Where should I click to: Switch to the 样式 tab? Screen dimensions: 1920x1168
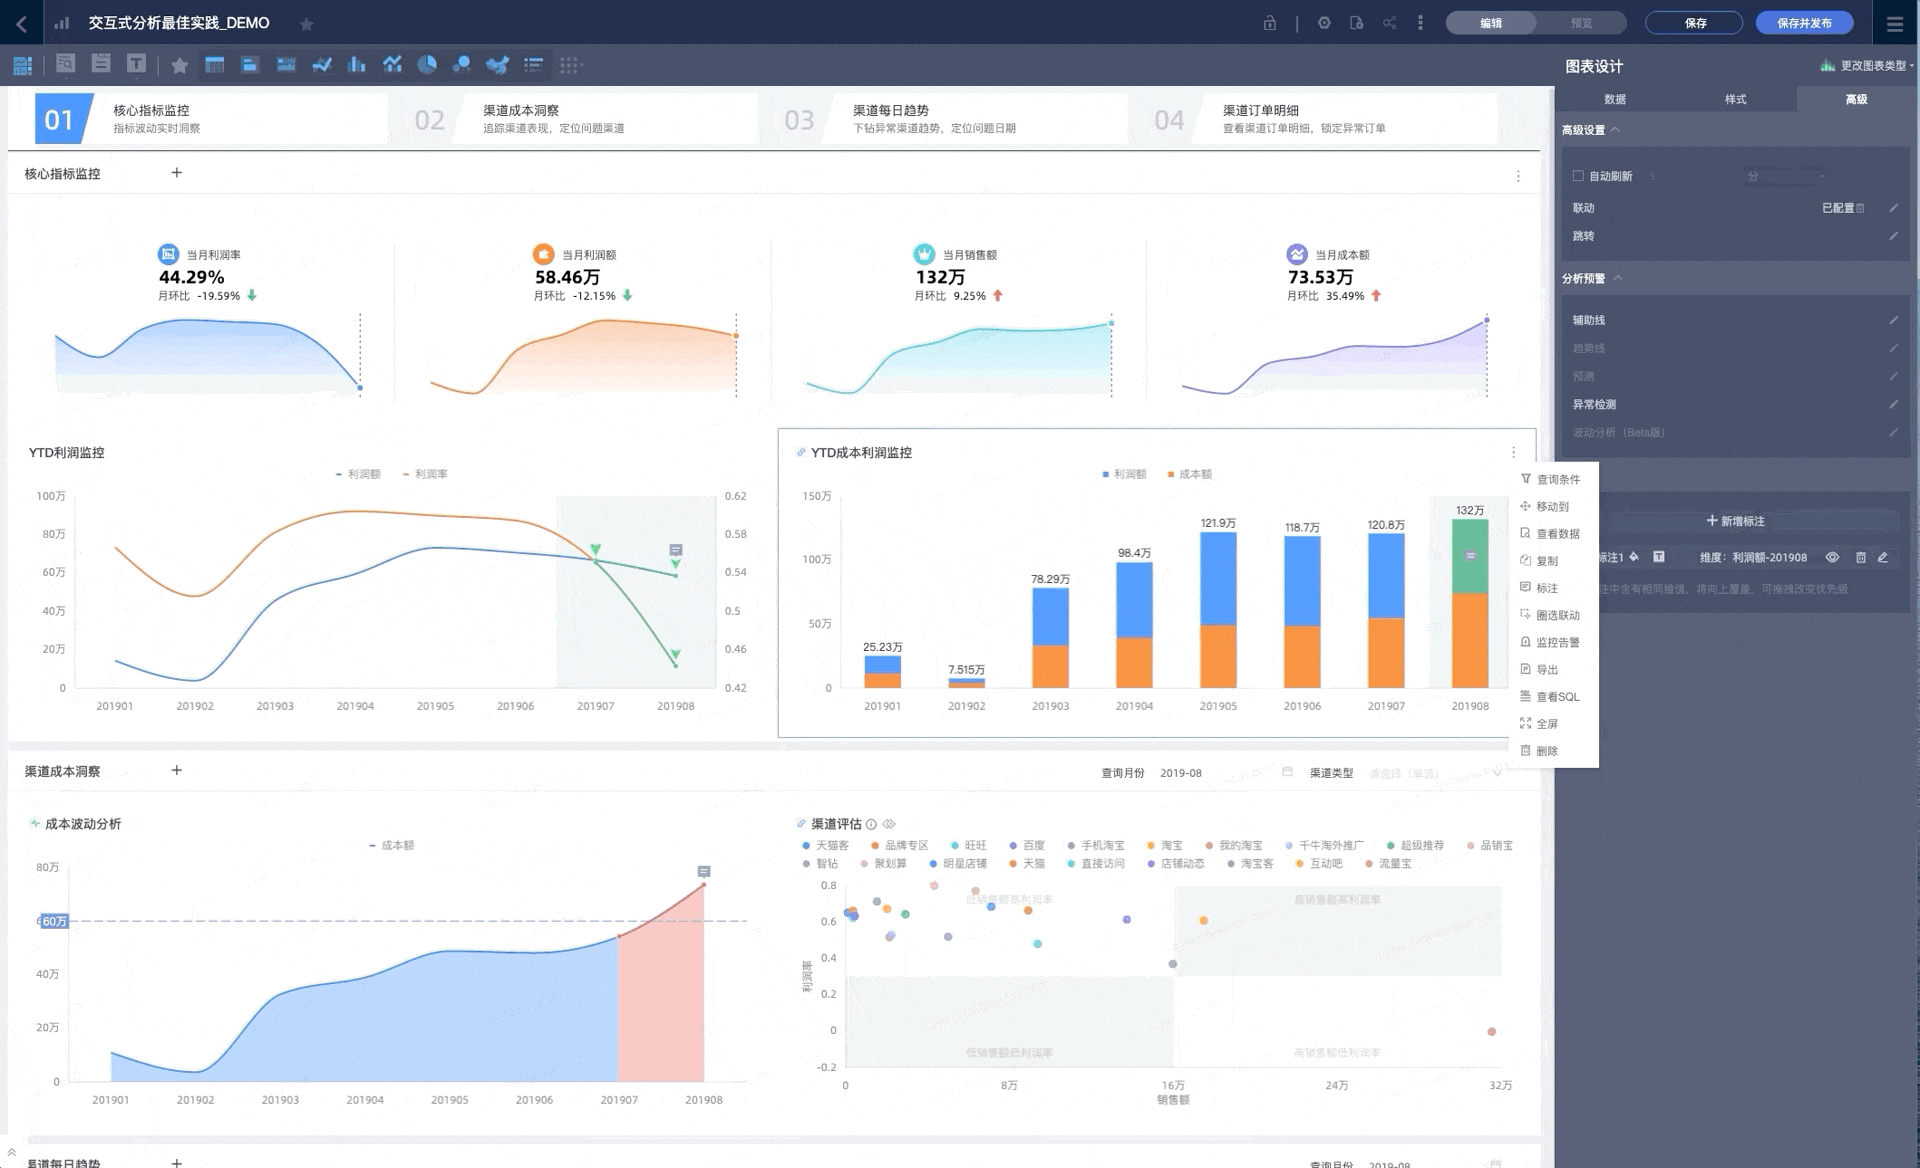(1735, 99)
